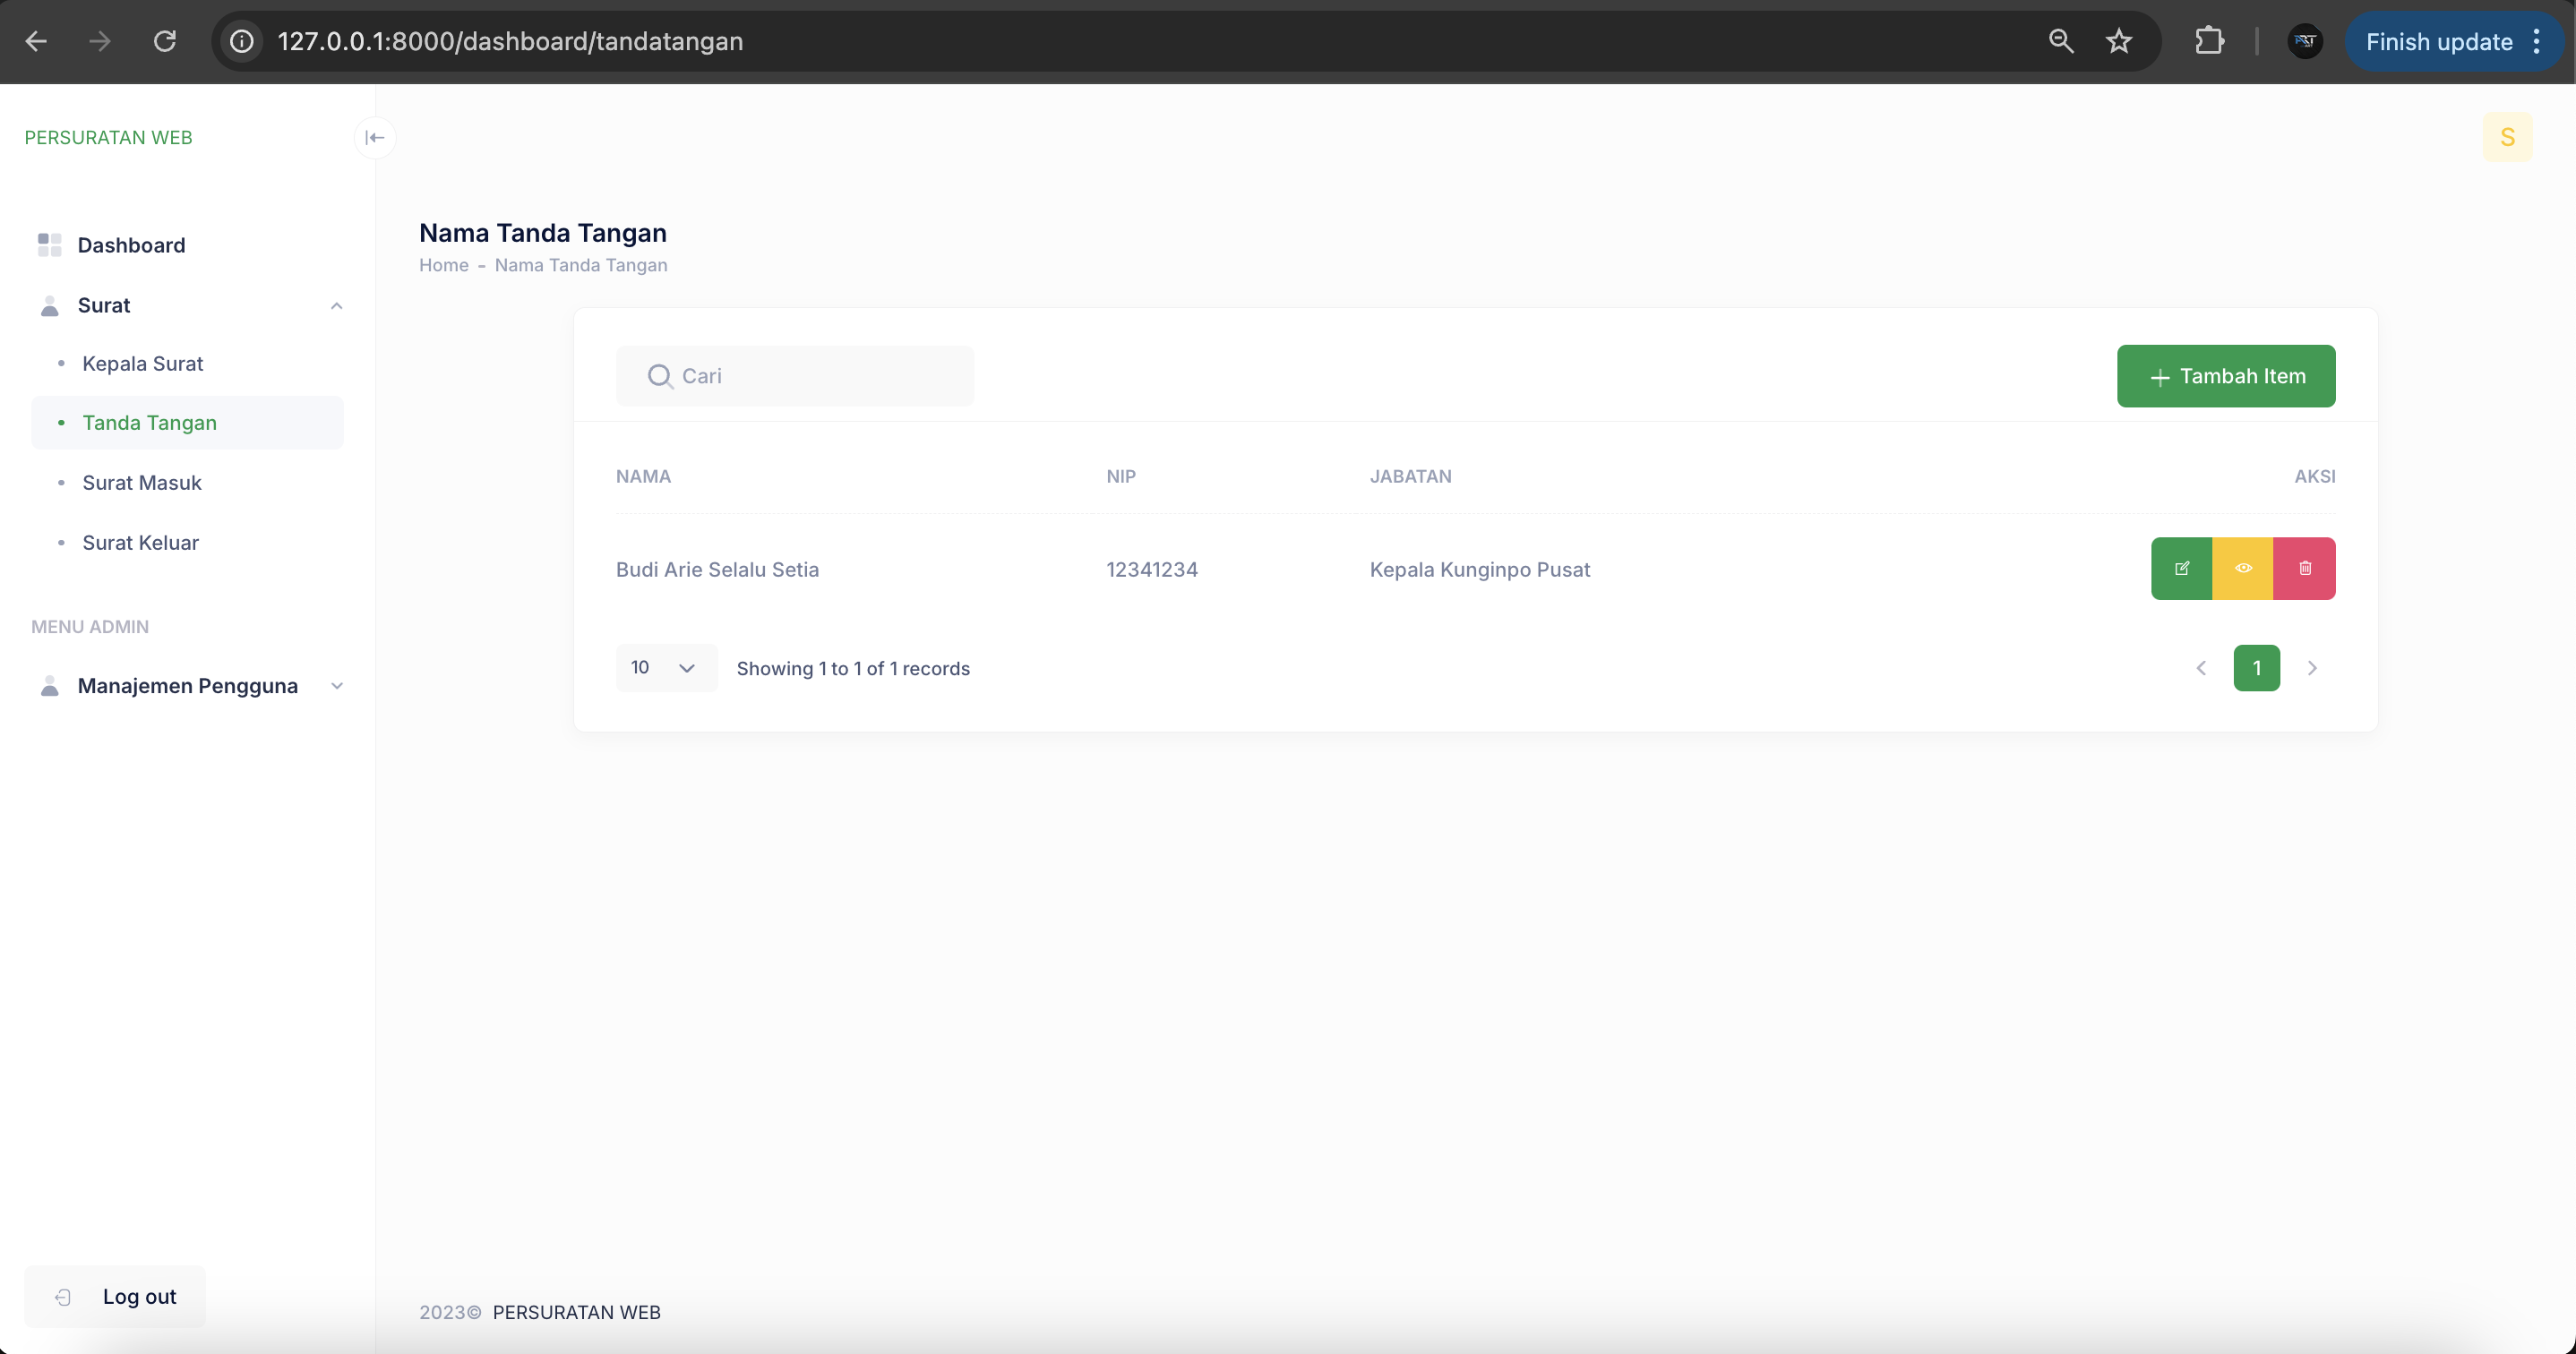View site information icon in address bar
This screenshot has height=1354, width=2576.
pos(242,41)
